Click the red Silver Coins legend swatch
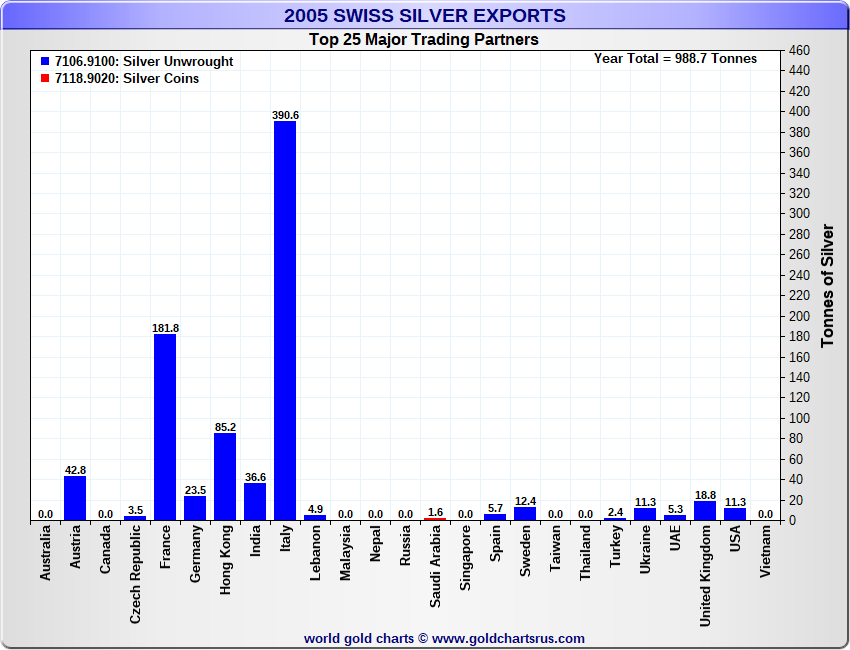The width and height of the screenshot is (850, 650). [45, 79]
